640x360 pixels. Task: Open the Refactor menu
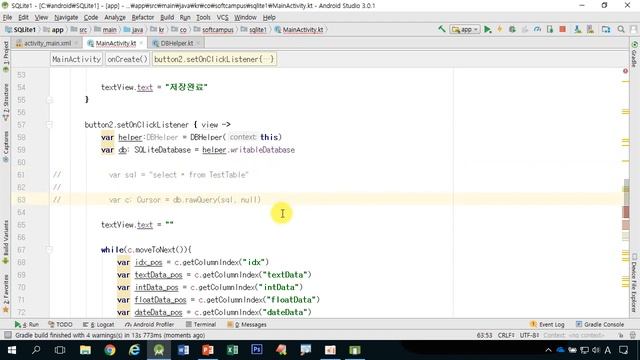tap(142, 17)
